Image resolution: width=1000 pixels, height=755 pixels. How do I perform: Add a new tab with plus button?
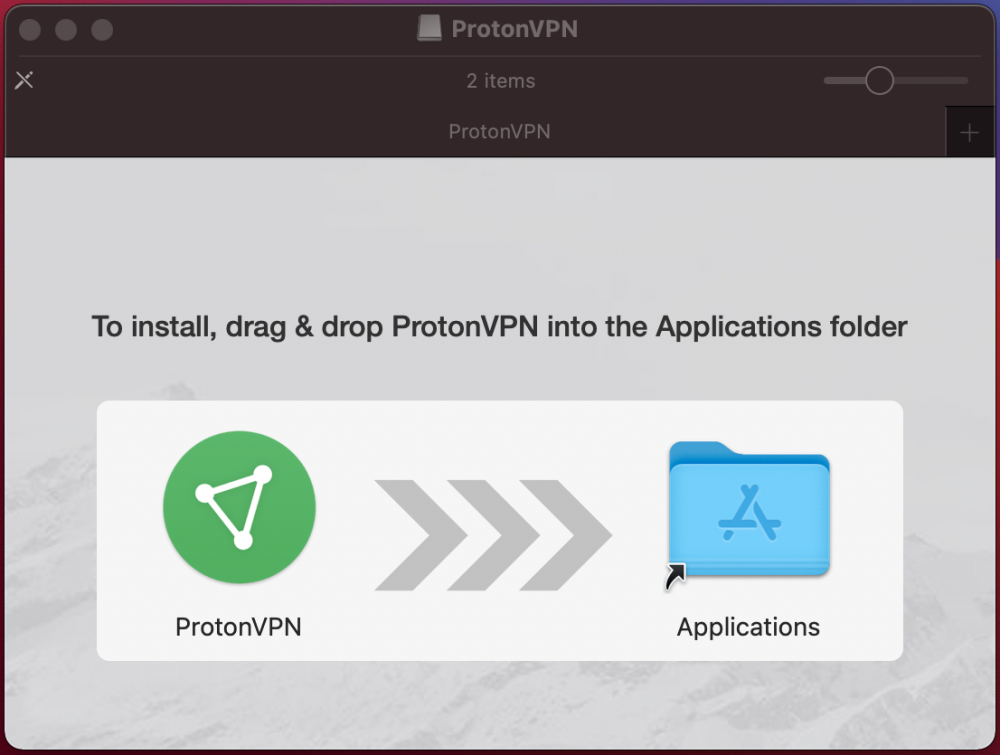point(969,133)
